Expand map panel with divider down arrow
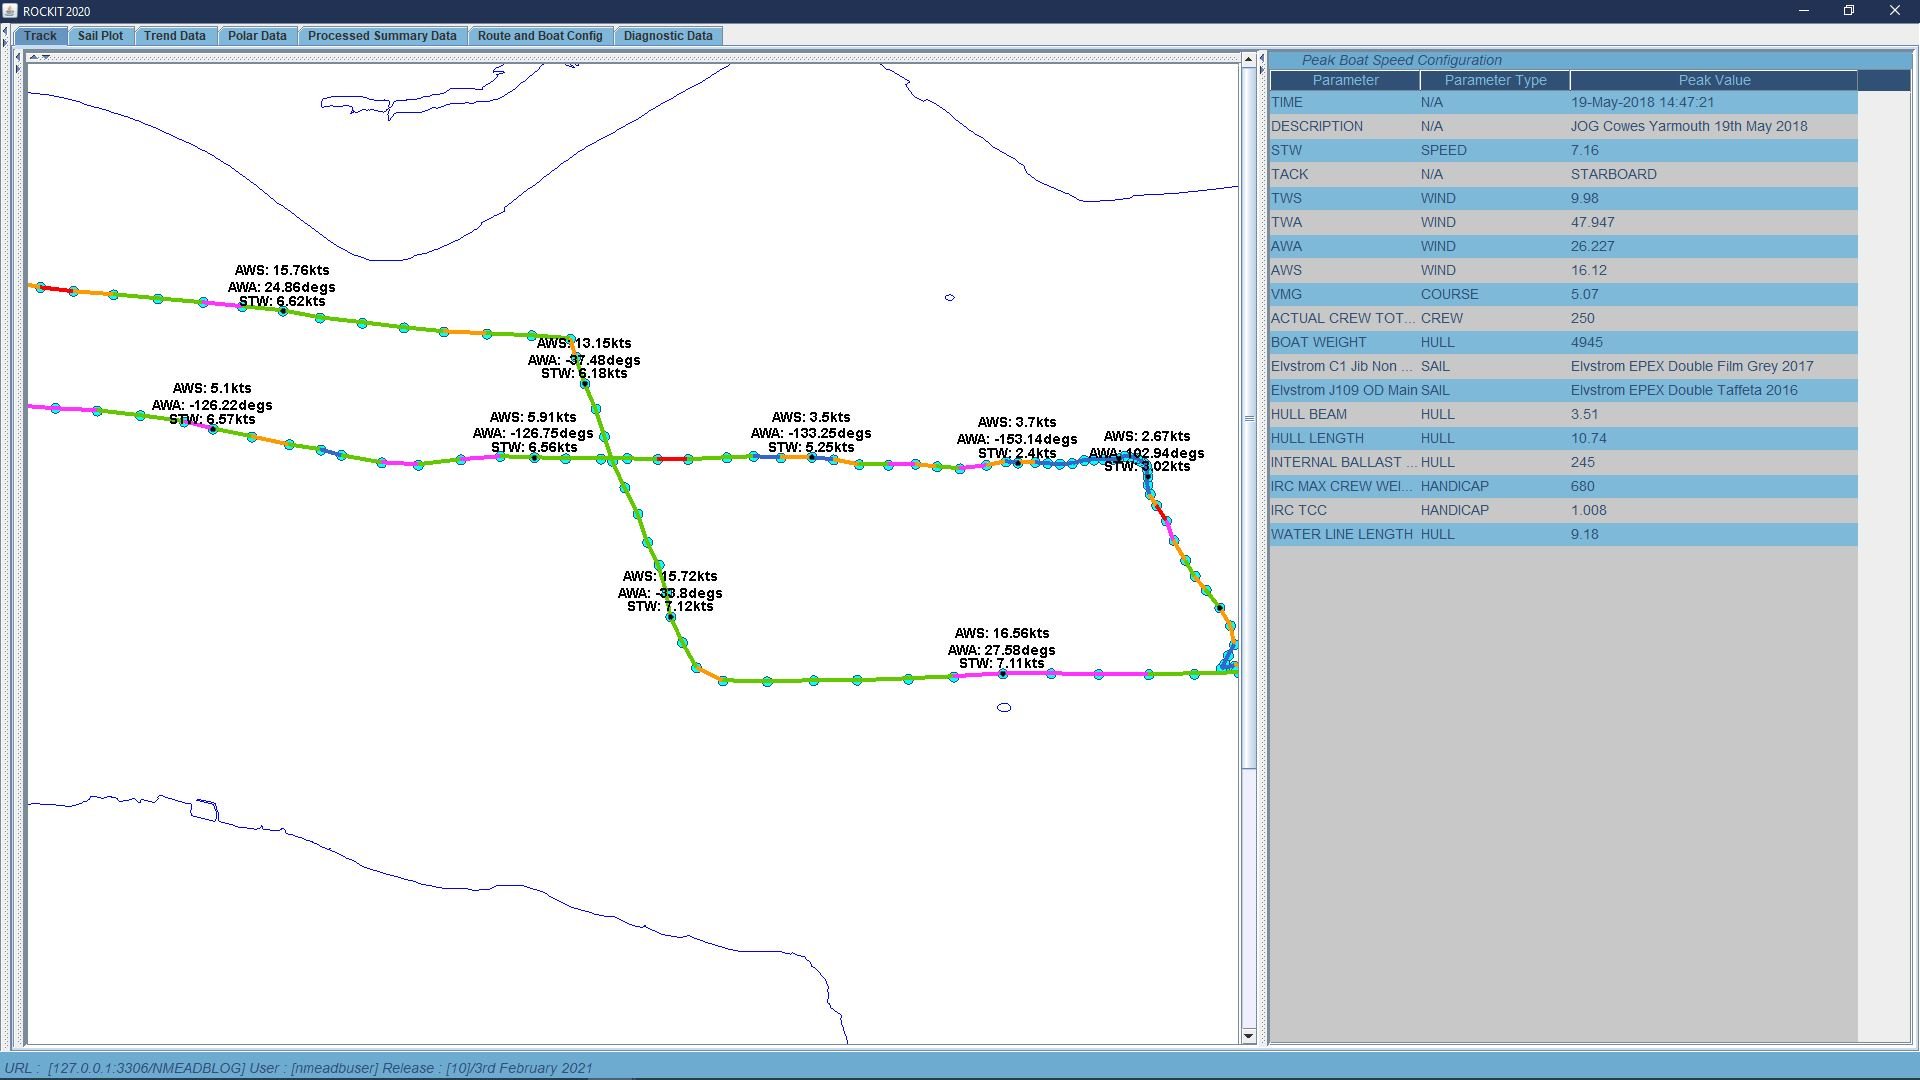 pyautogui.click(x=45, y=57)
